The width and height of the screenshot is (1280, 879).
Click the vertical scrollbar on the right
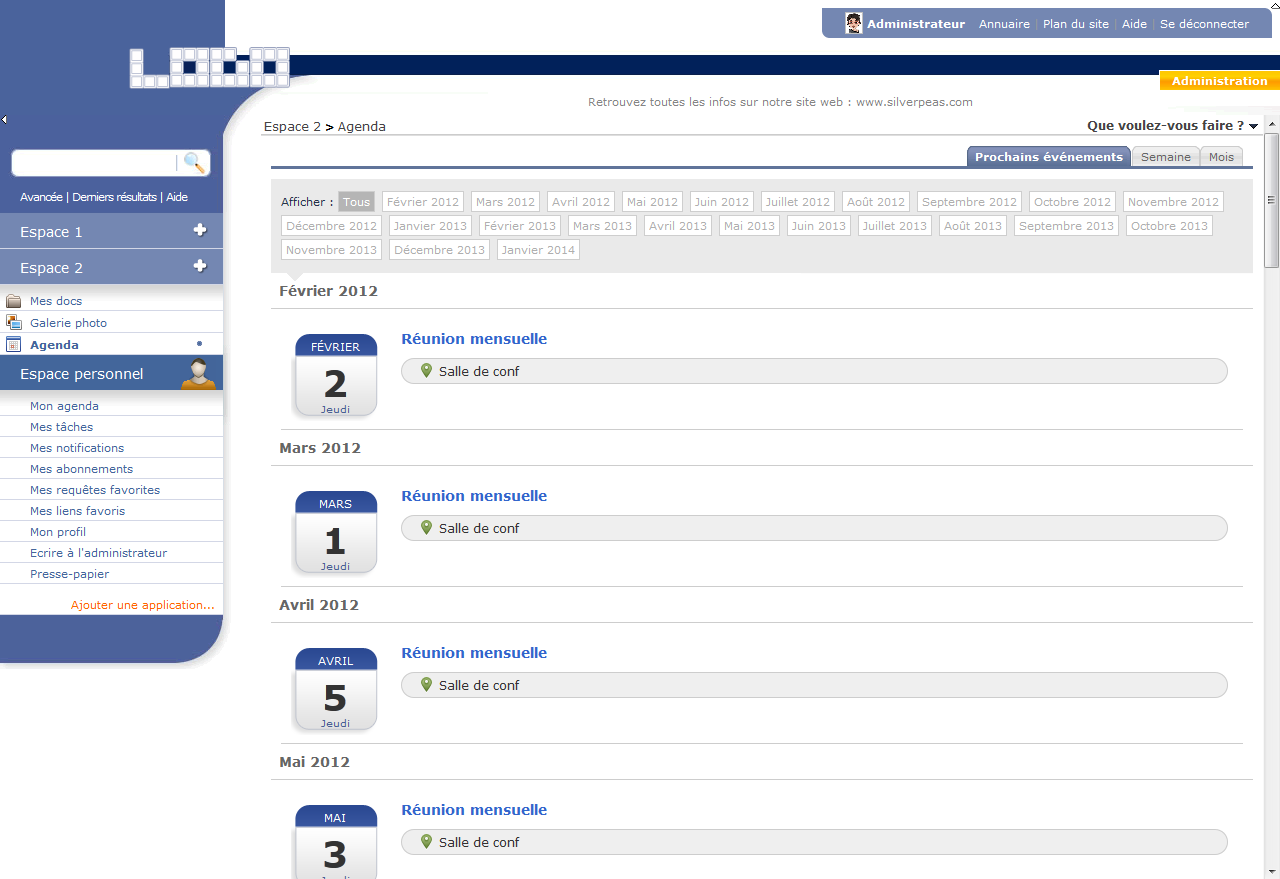point(1272,200)
